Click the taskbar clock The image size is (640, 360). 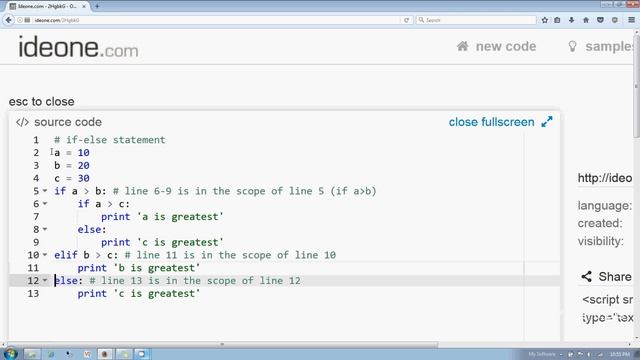tap(620, 354)
